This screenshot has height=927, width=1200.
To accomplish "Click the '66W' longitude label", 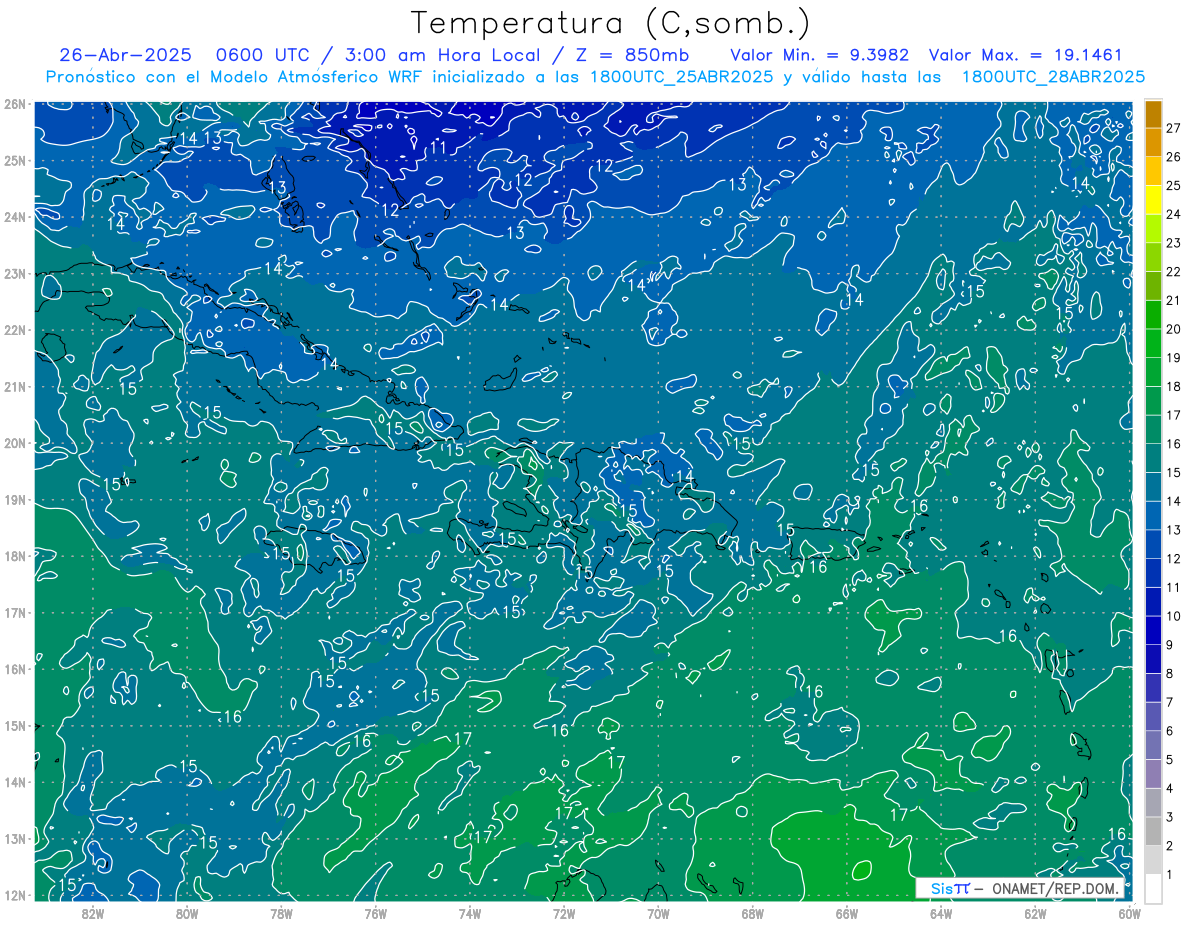I will [846, 913].
